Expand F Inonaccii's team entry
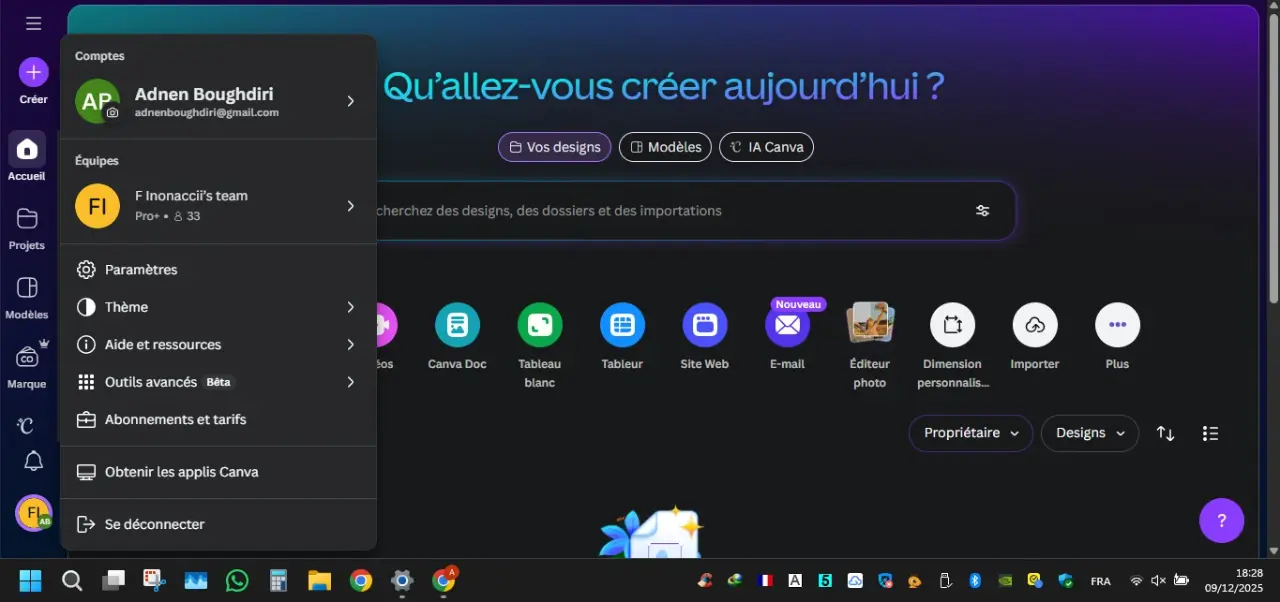Viewport: 1280px width, 602px height. 218,206
